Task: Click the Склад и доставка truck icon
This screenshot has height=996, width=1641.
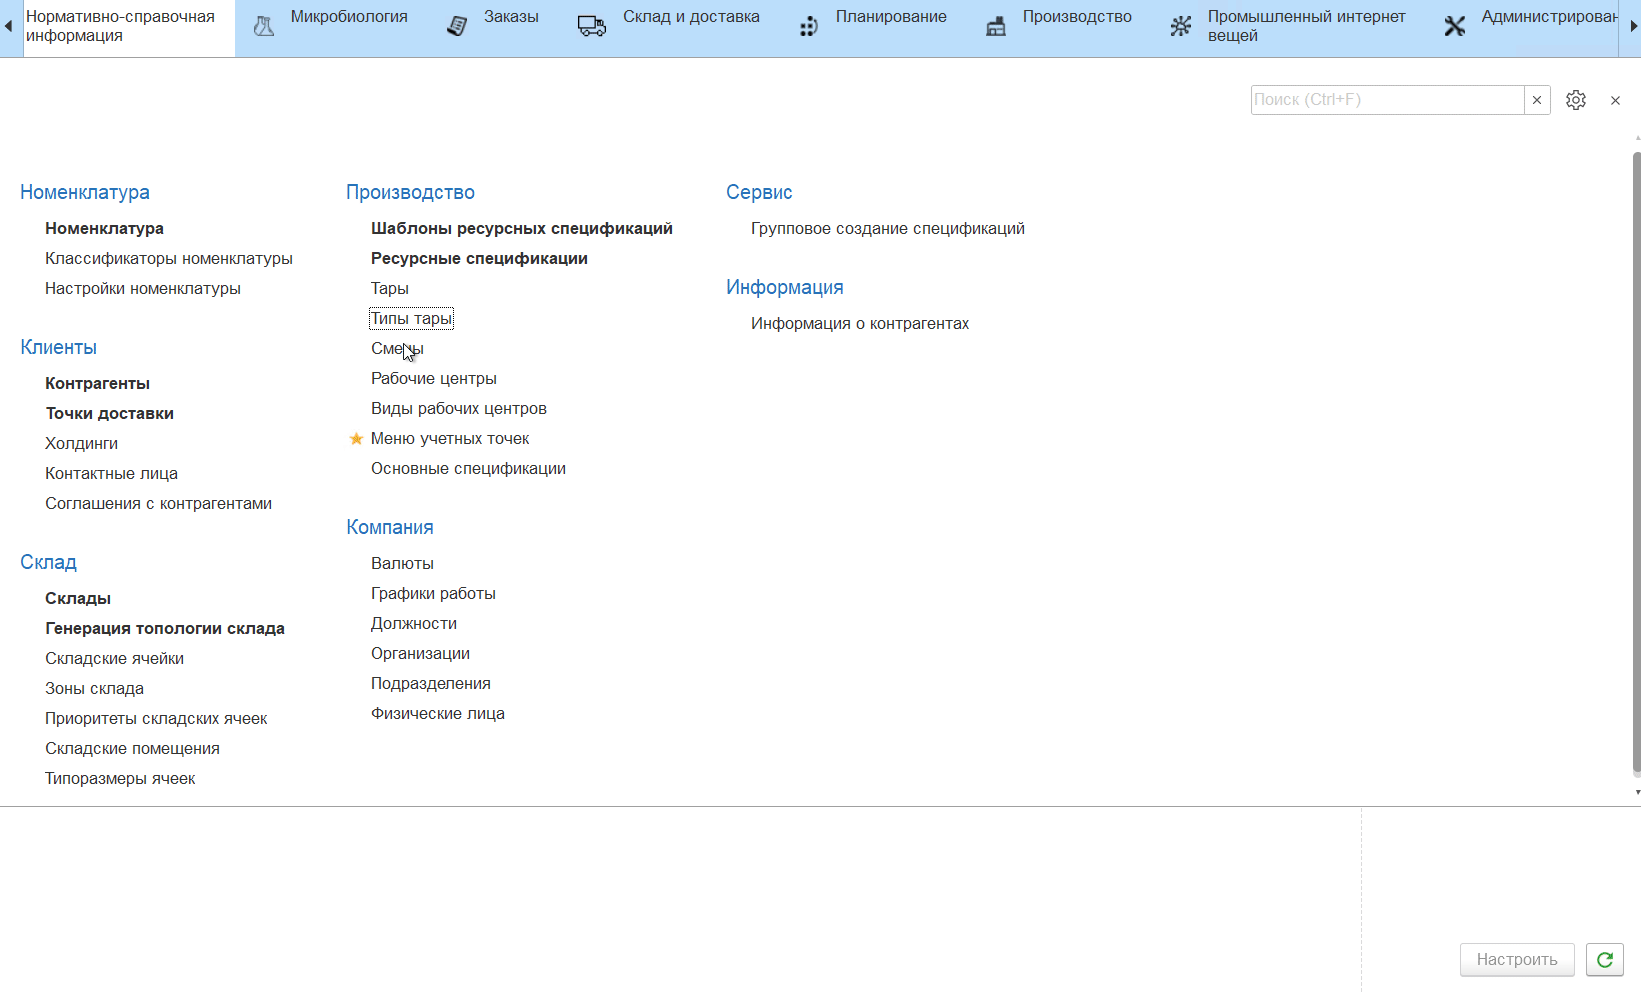Action: (x=592, y=27)
